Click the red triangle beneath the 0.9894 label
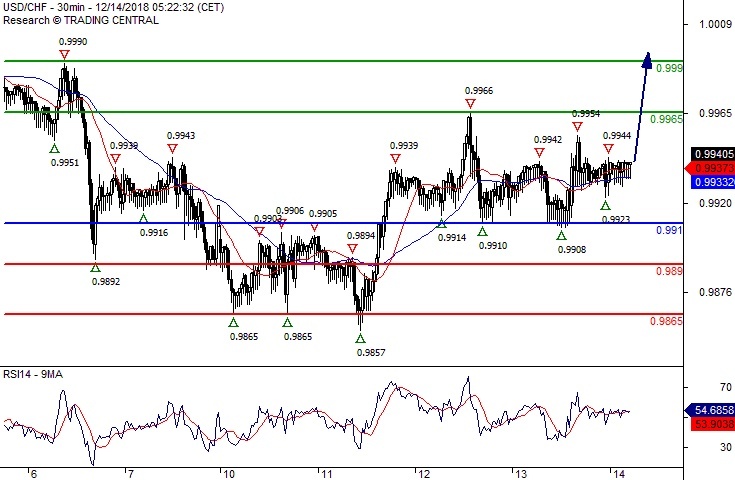The width and height of the screenshot is (735, 480). pos(352,248)
